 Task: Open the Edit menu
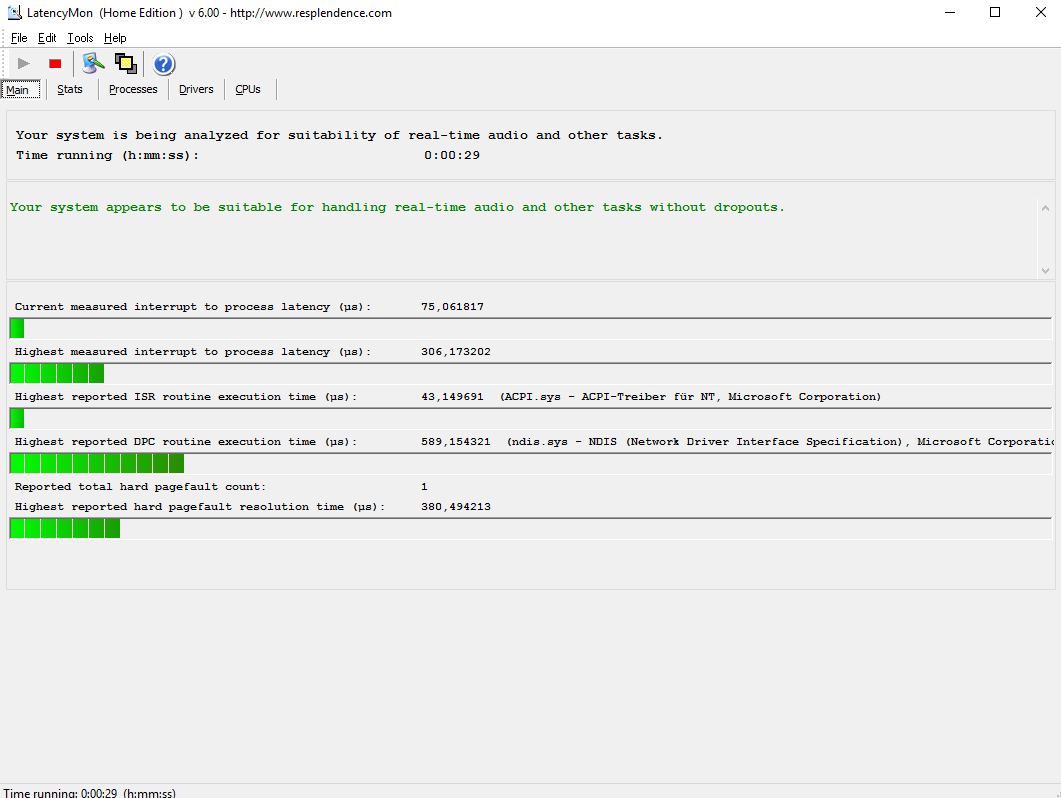point(47,38)
